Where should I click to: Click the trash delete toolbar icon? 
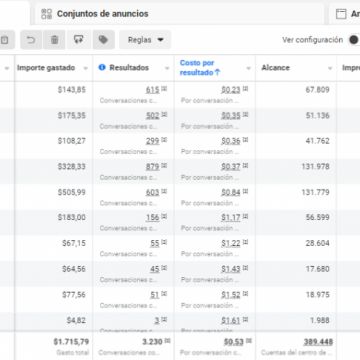pyautogui.click(x=54, y=40)
